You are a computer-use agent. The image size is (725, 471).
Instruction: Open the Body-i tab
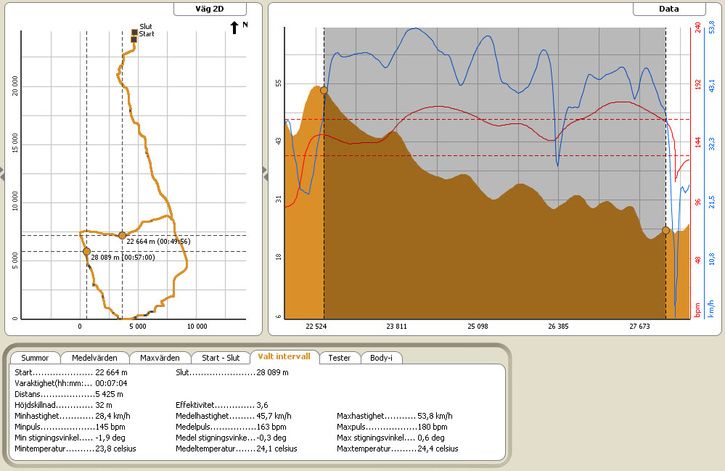coord(381,358)
